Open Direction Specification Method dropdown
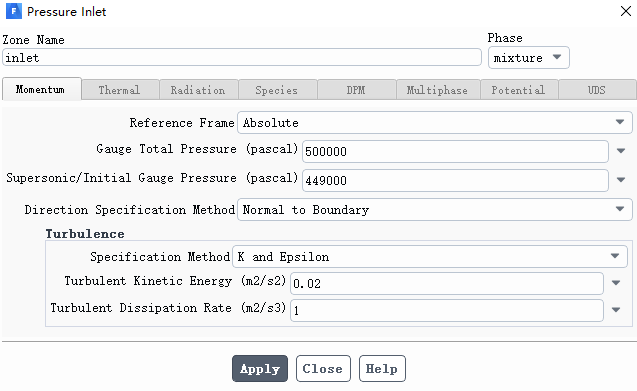Image resolution: width=637 pixels, height=391 pixels. pos(435,209)
